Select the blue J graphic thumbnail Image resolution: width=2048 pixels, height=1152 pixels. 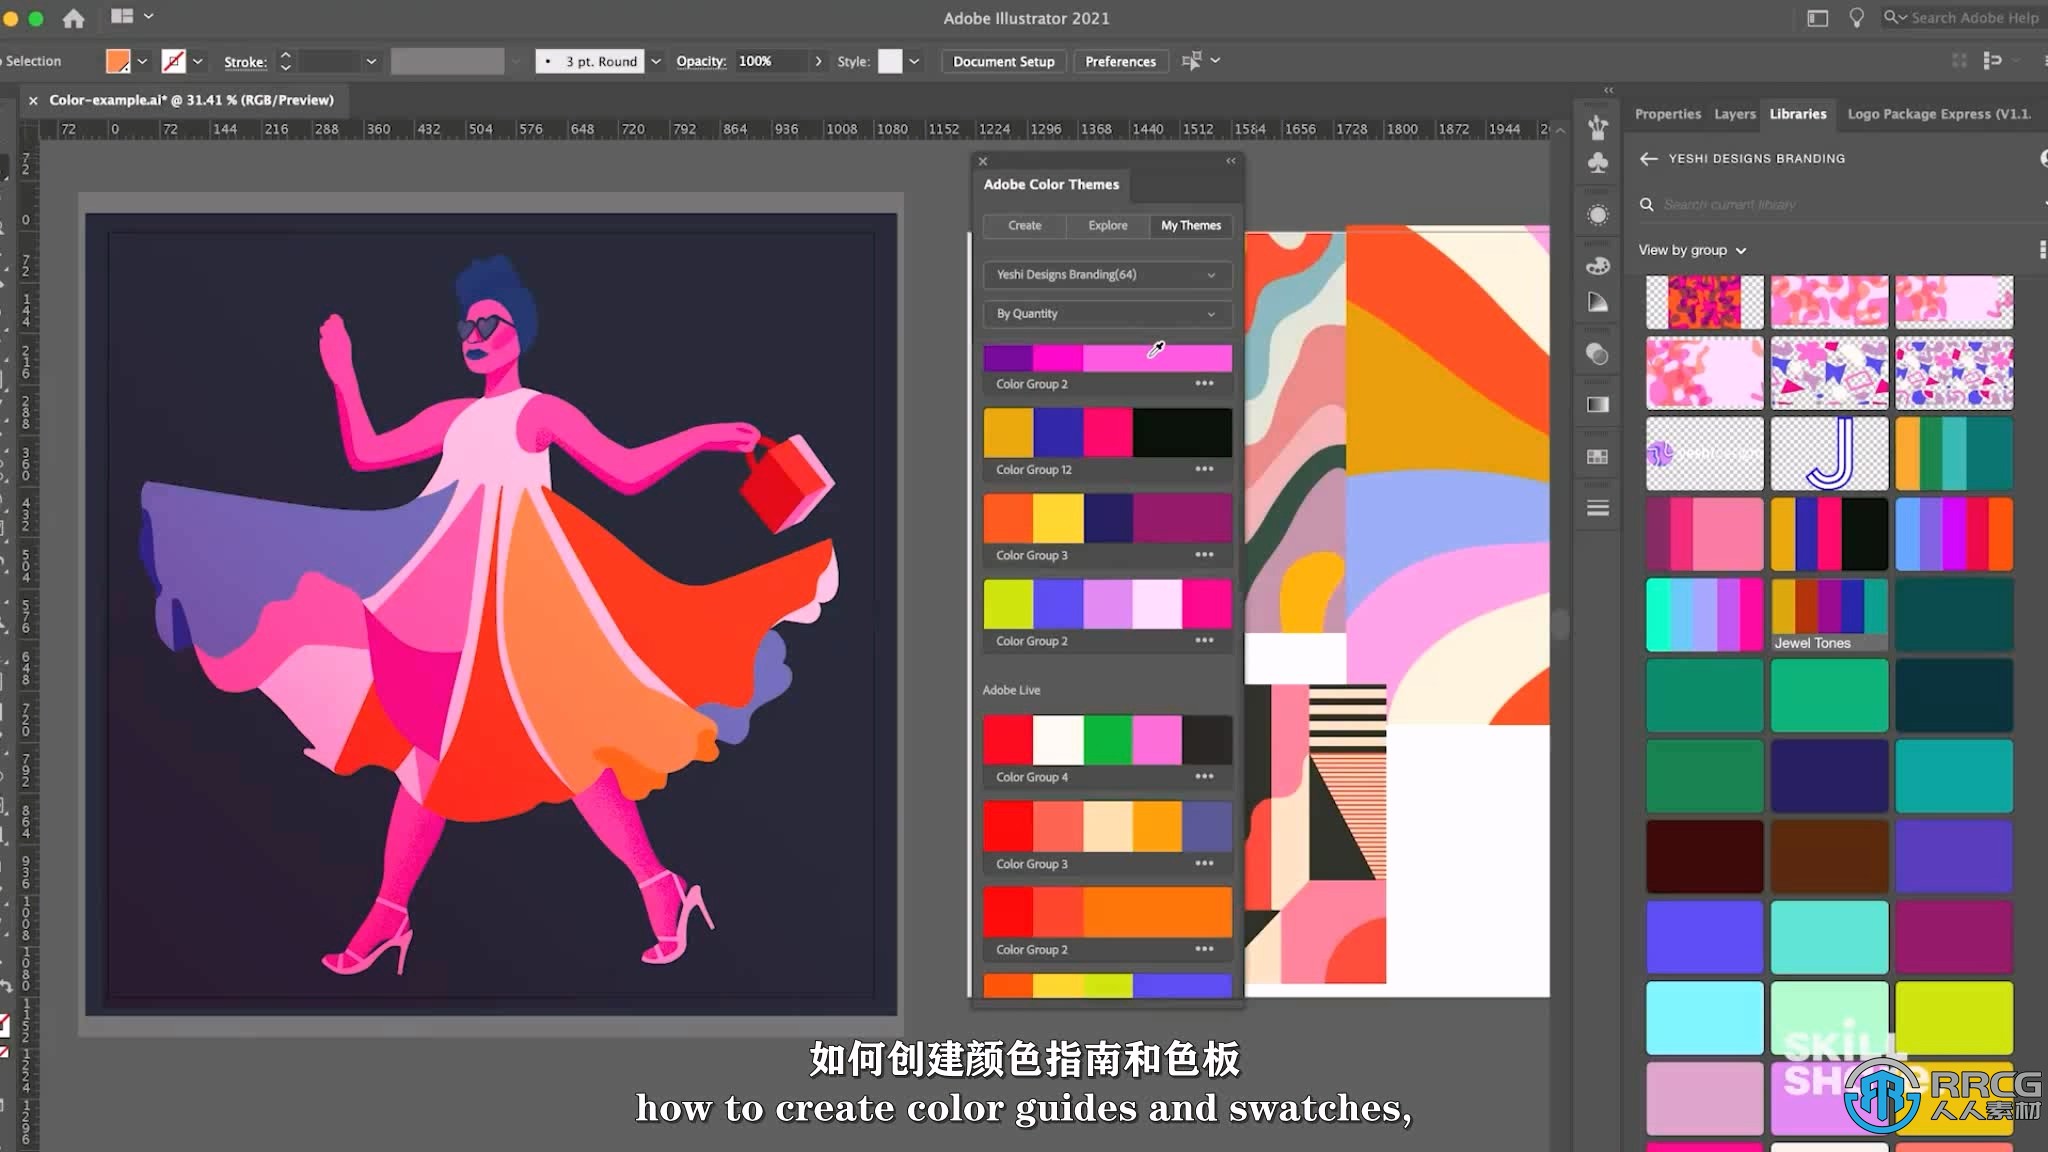(1829, 454)
